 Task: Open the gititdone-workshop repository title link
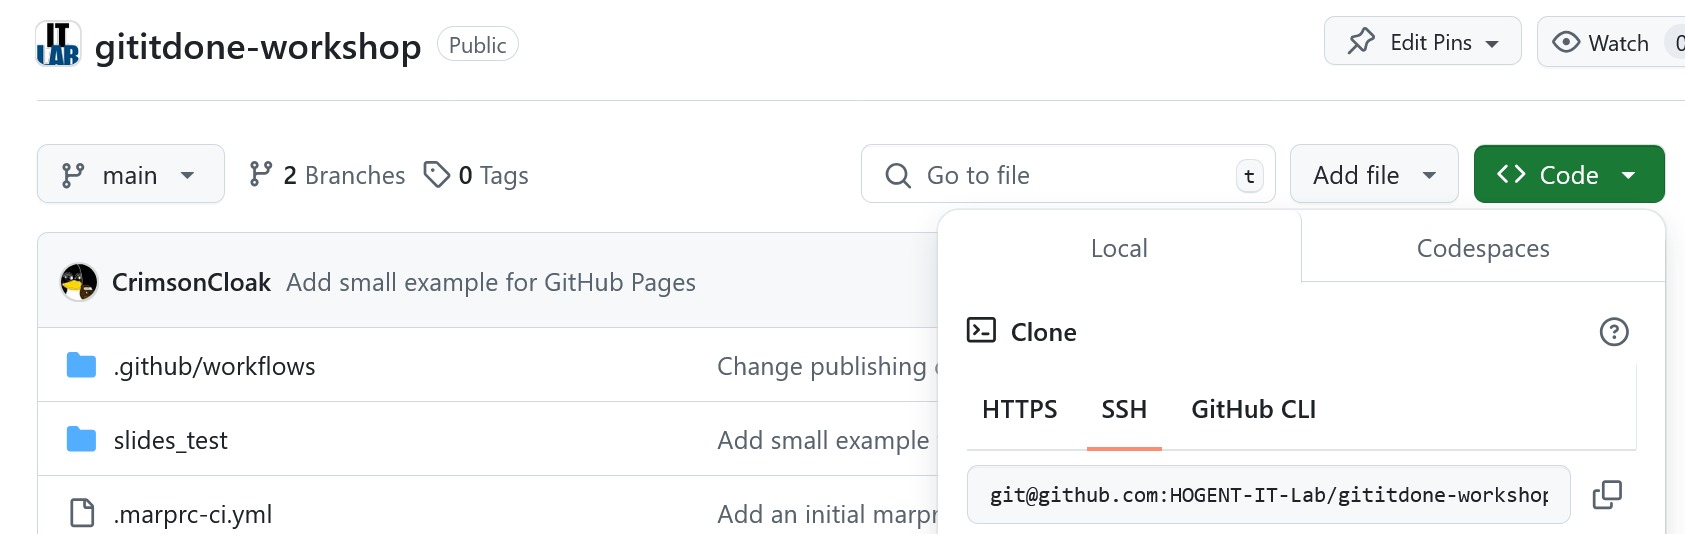(258, 46)
